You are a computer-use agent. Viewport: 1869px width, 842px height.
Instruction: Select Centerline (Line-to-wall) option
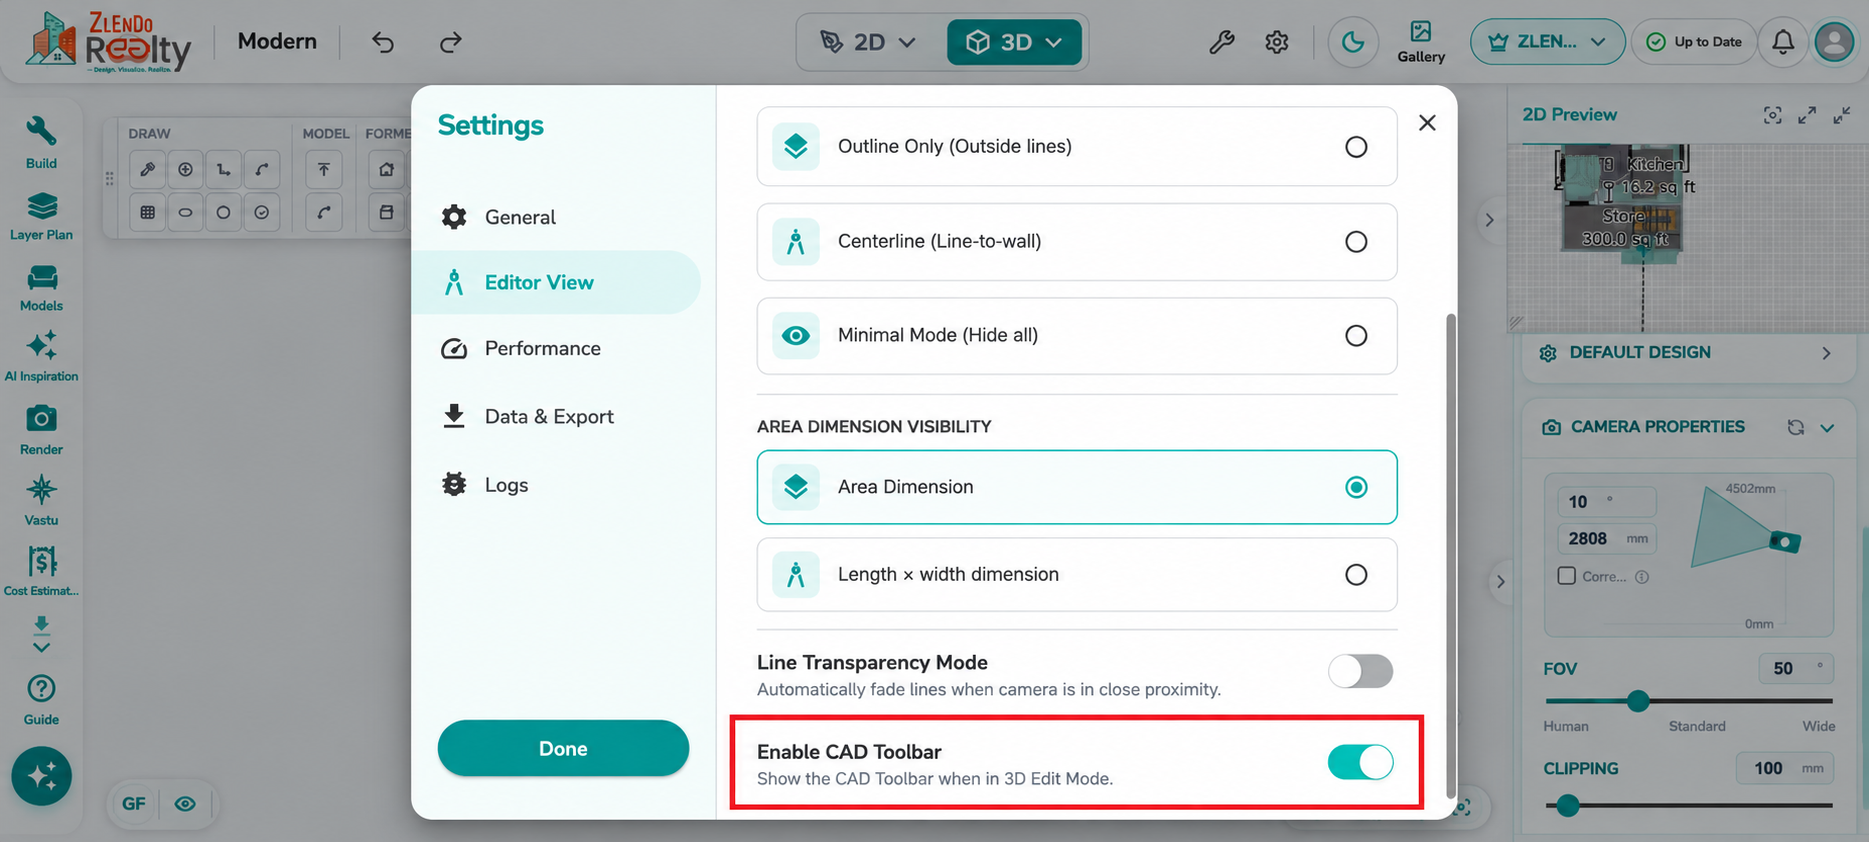coord(1077,242)
